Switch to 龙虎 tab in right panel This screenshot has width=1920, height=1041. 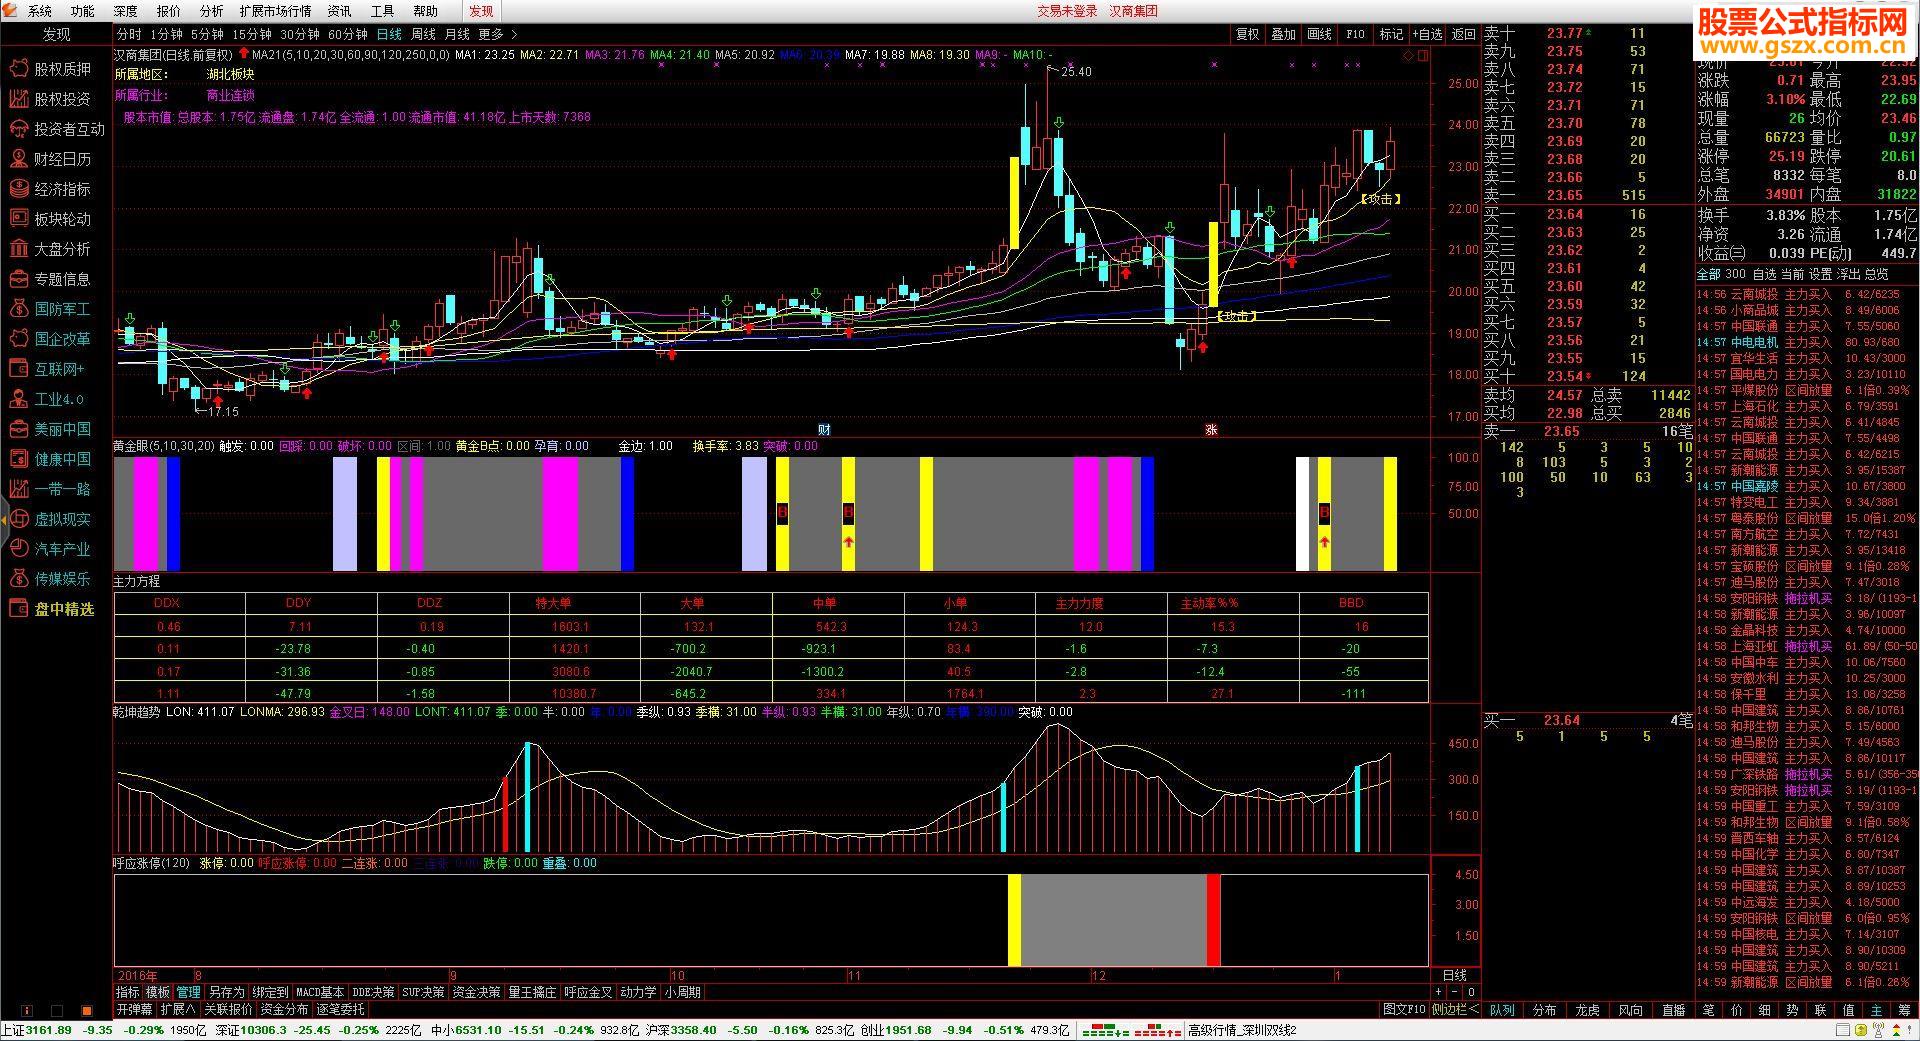click(1588, 1010)
